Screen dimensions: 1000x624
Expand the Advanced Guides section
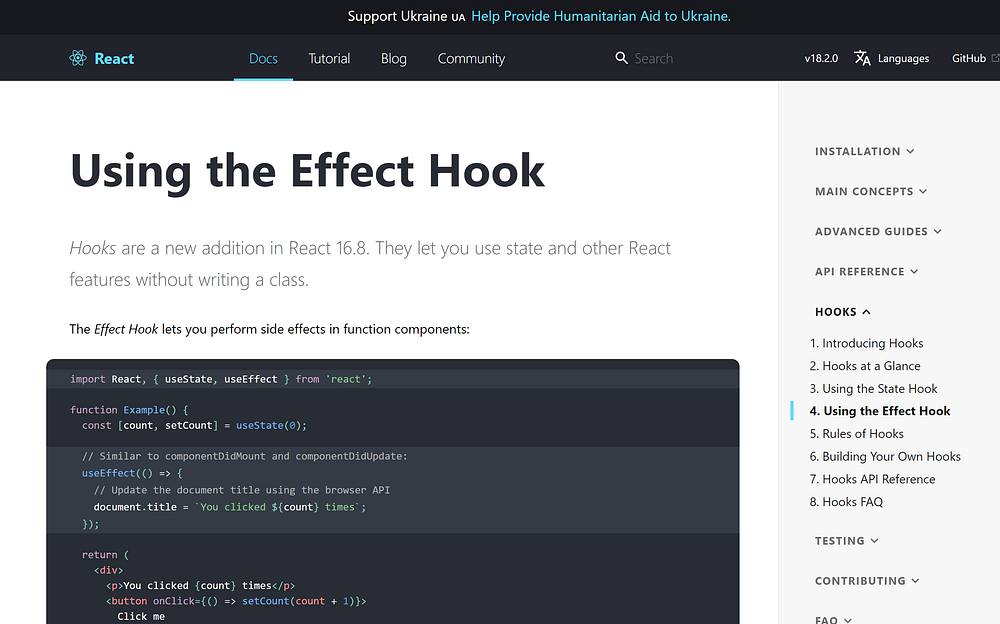pos(878,232)
